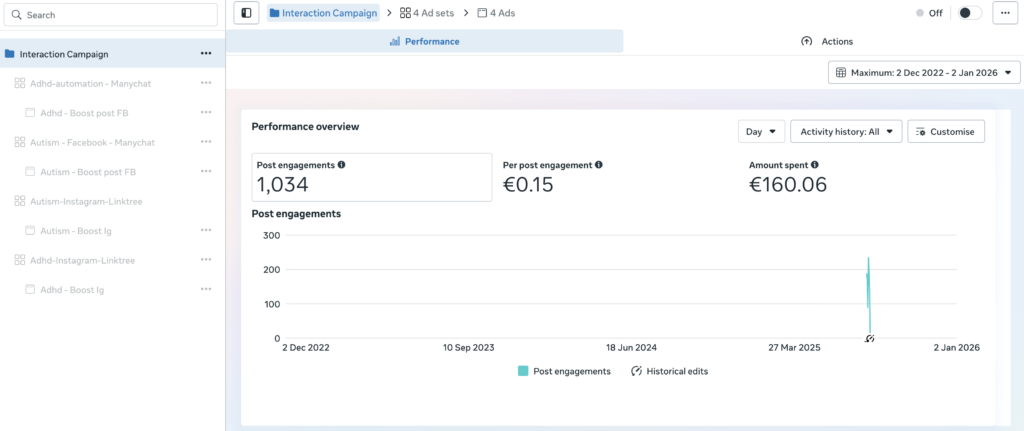Viewport: 1024px width, 431px height.
Task: Click the engagement spike on the chart
Action: [x=869, y=294]
